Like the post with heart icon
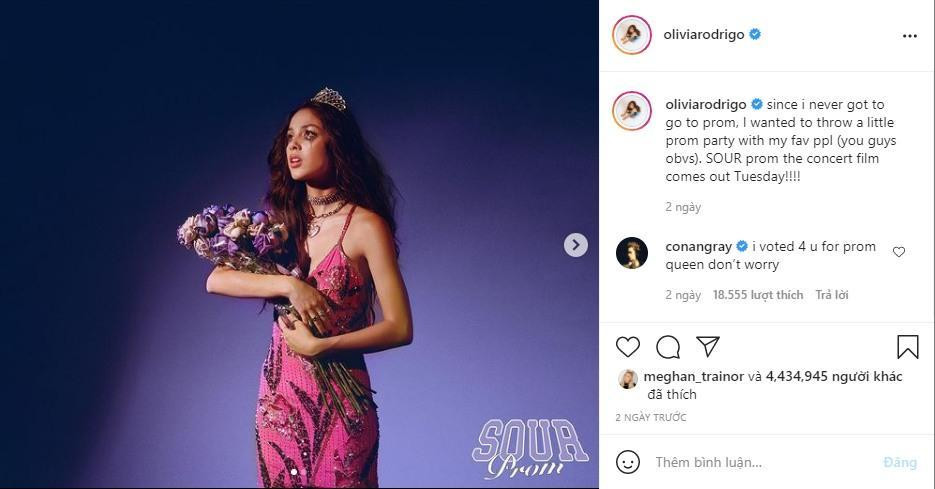Image resolution: width=935 pixels, height=489 pixels. [x=628, y=347]
